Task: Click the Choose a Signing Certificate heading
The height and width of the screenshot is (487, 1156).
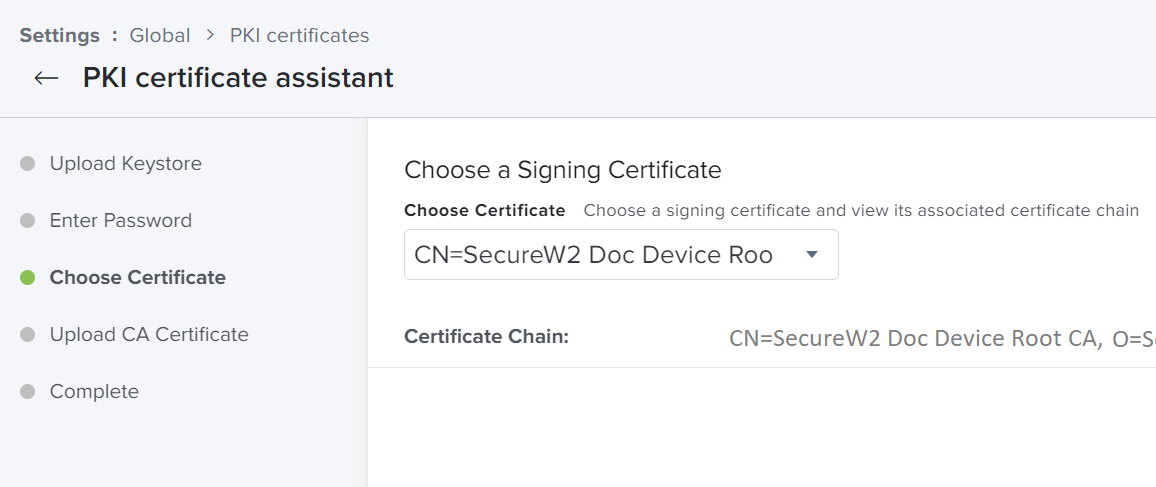Action: pyautogui.click(x=563, y=170)
